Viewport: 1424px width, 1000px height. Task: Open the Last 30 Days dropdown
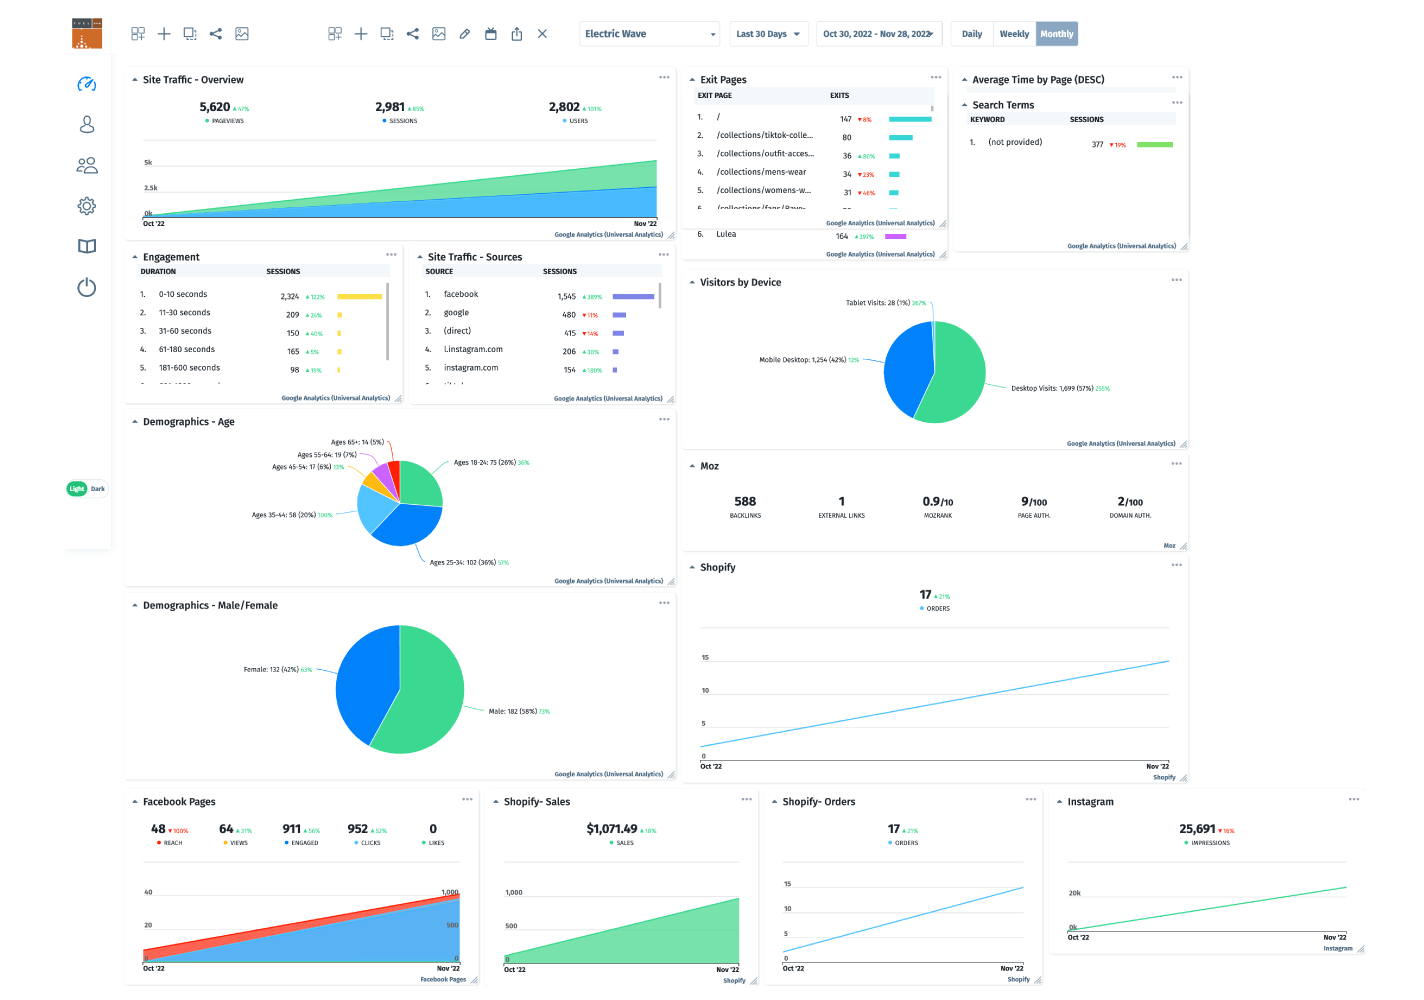click(768, 34)
